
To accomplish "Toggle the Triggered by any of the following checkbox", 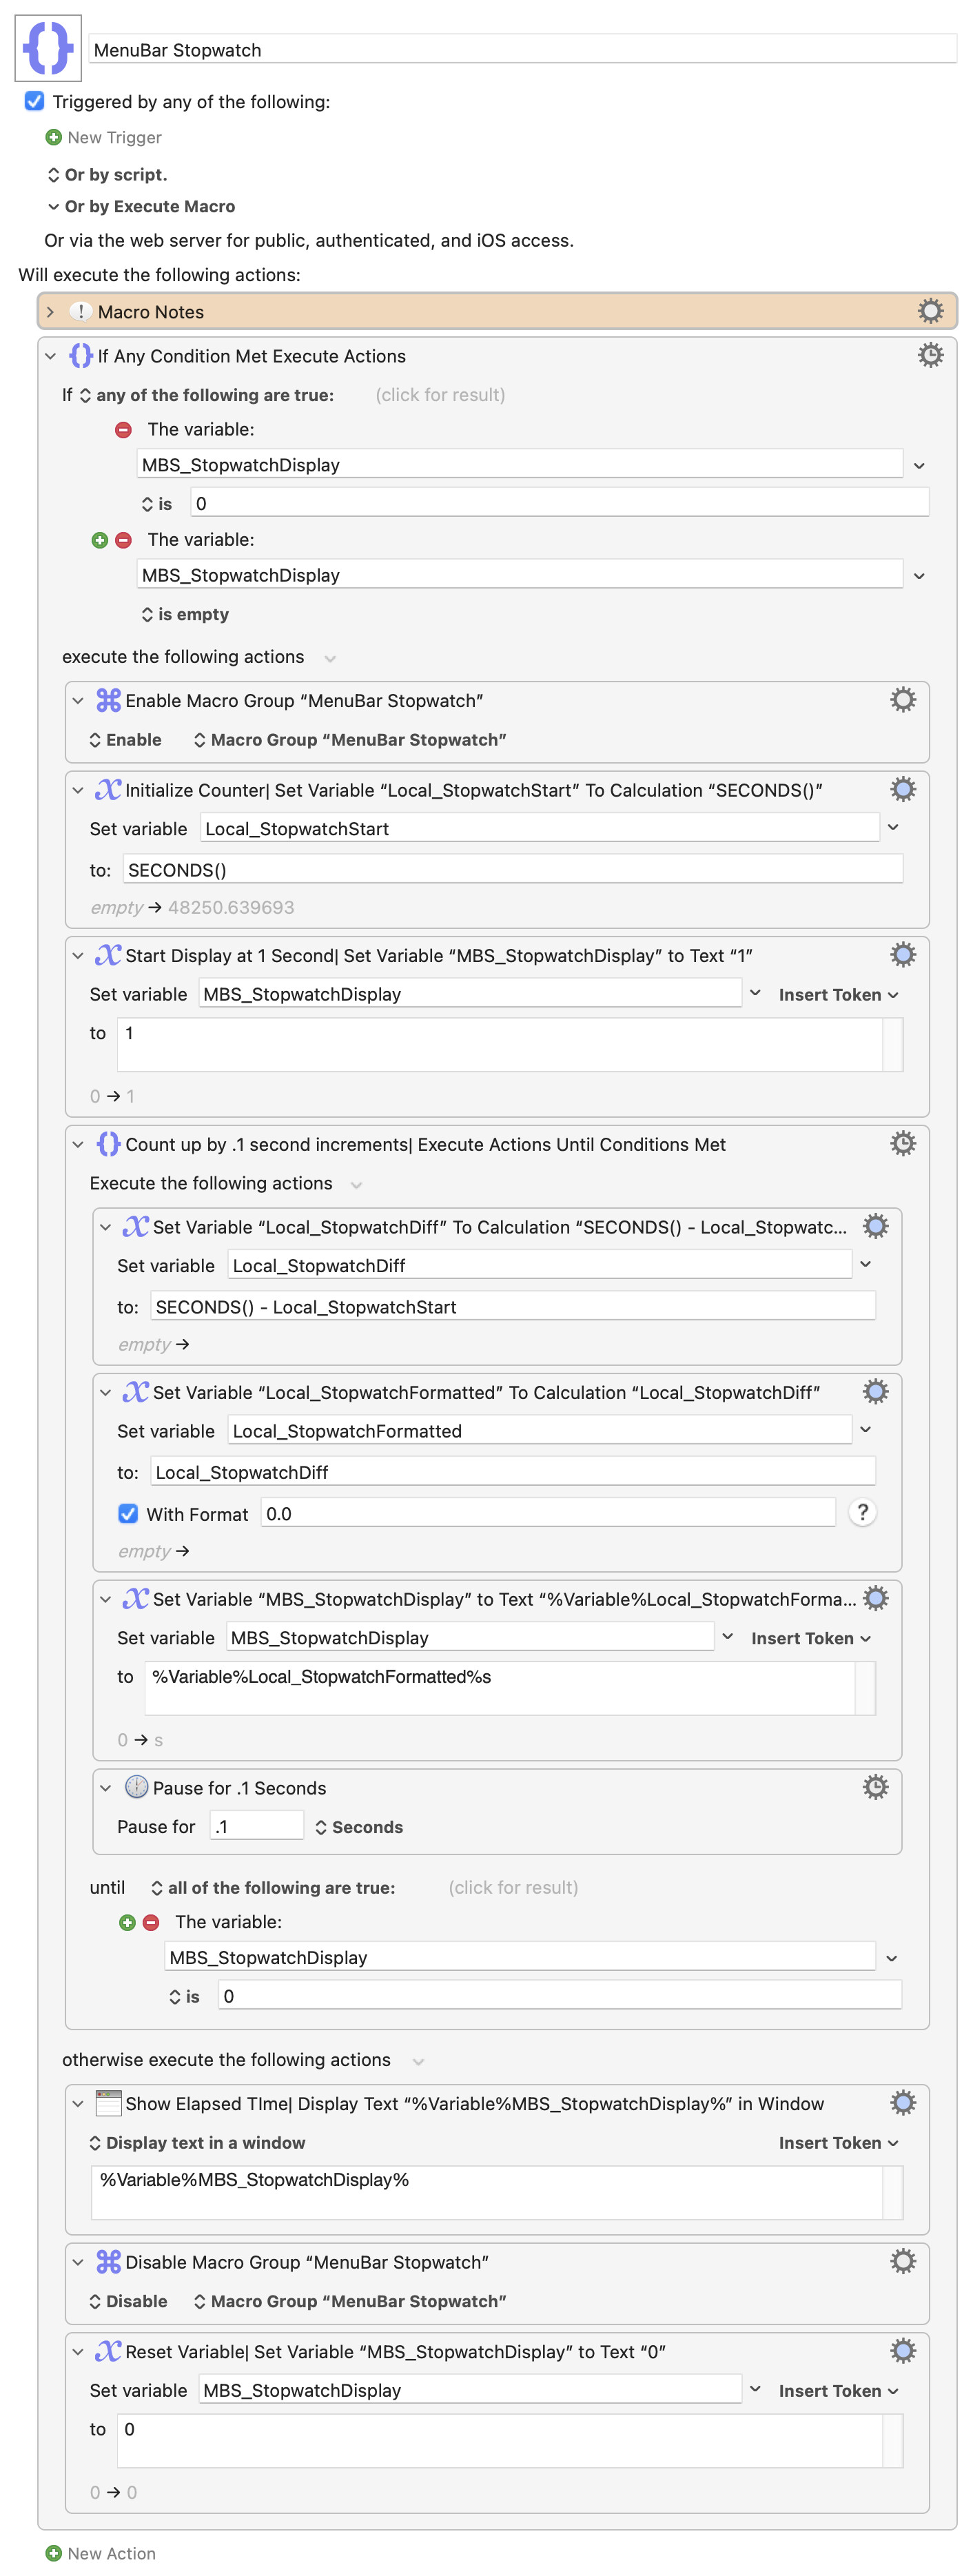I will pos(35,101).
